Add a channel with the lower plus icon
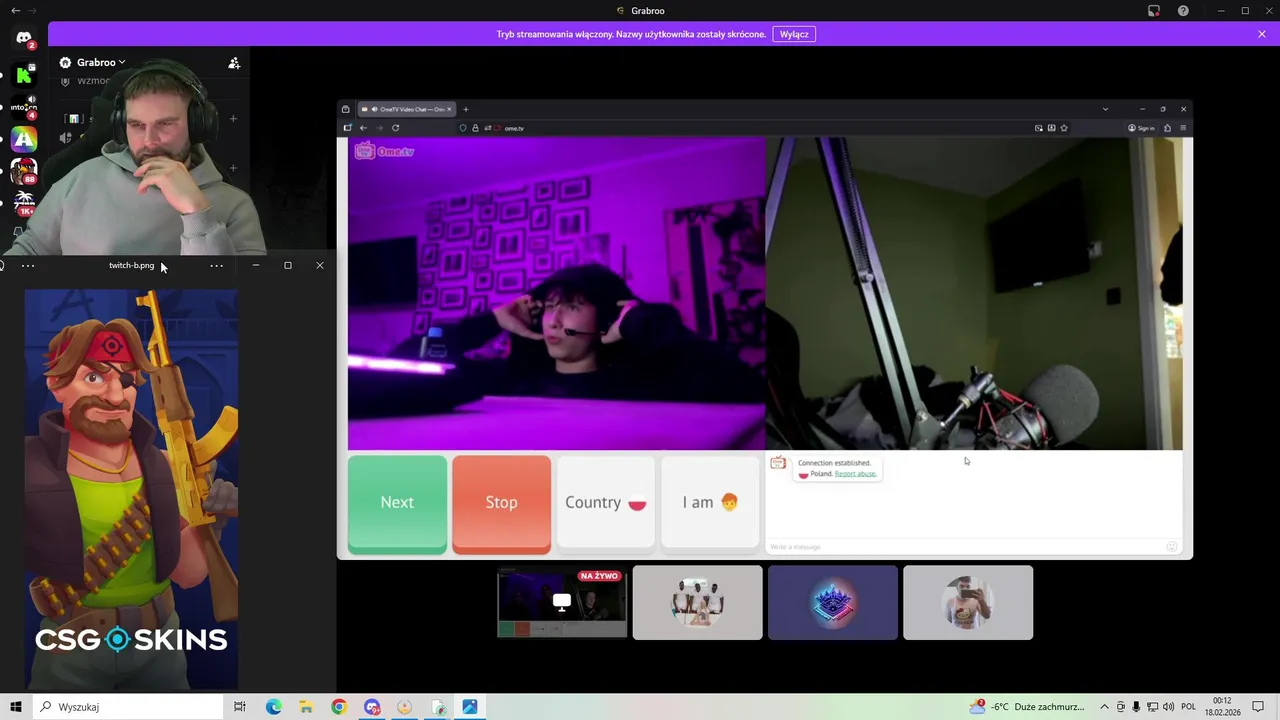This screenshot has height=720, width=1280. (233, 168)
